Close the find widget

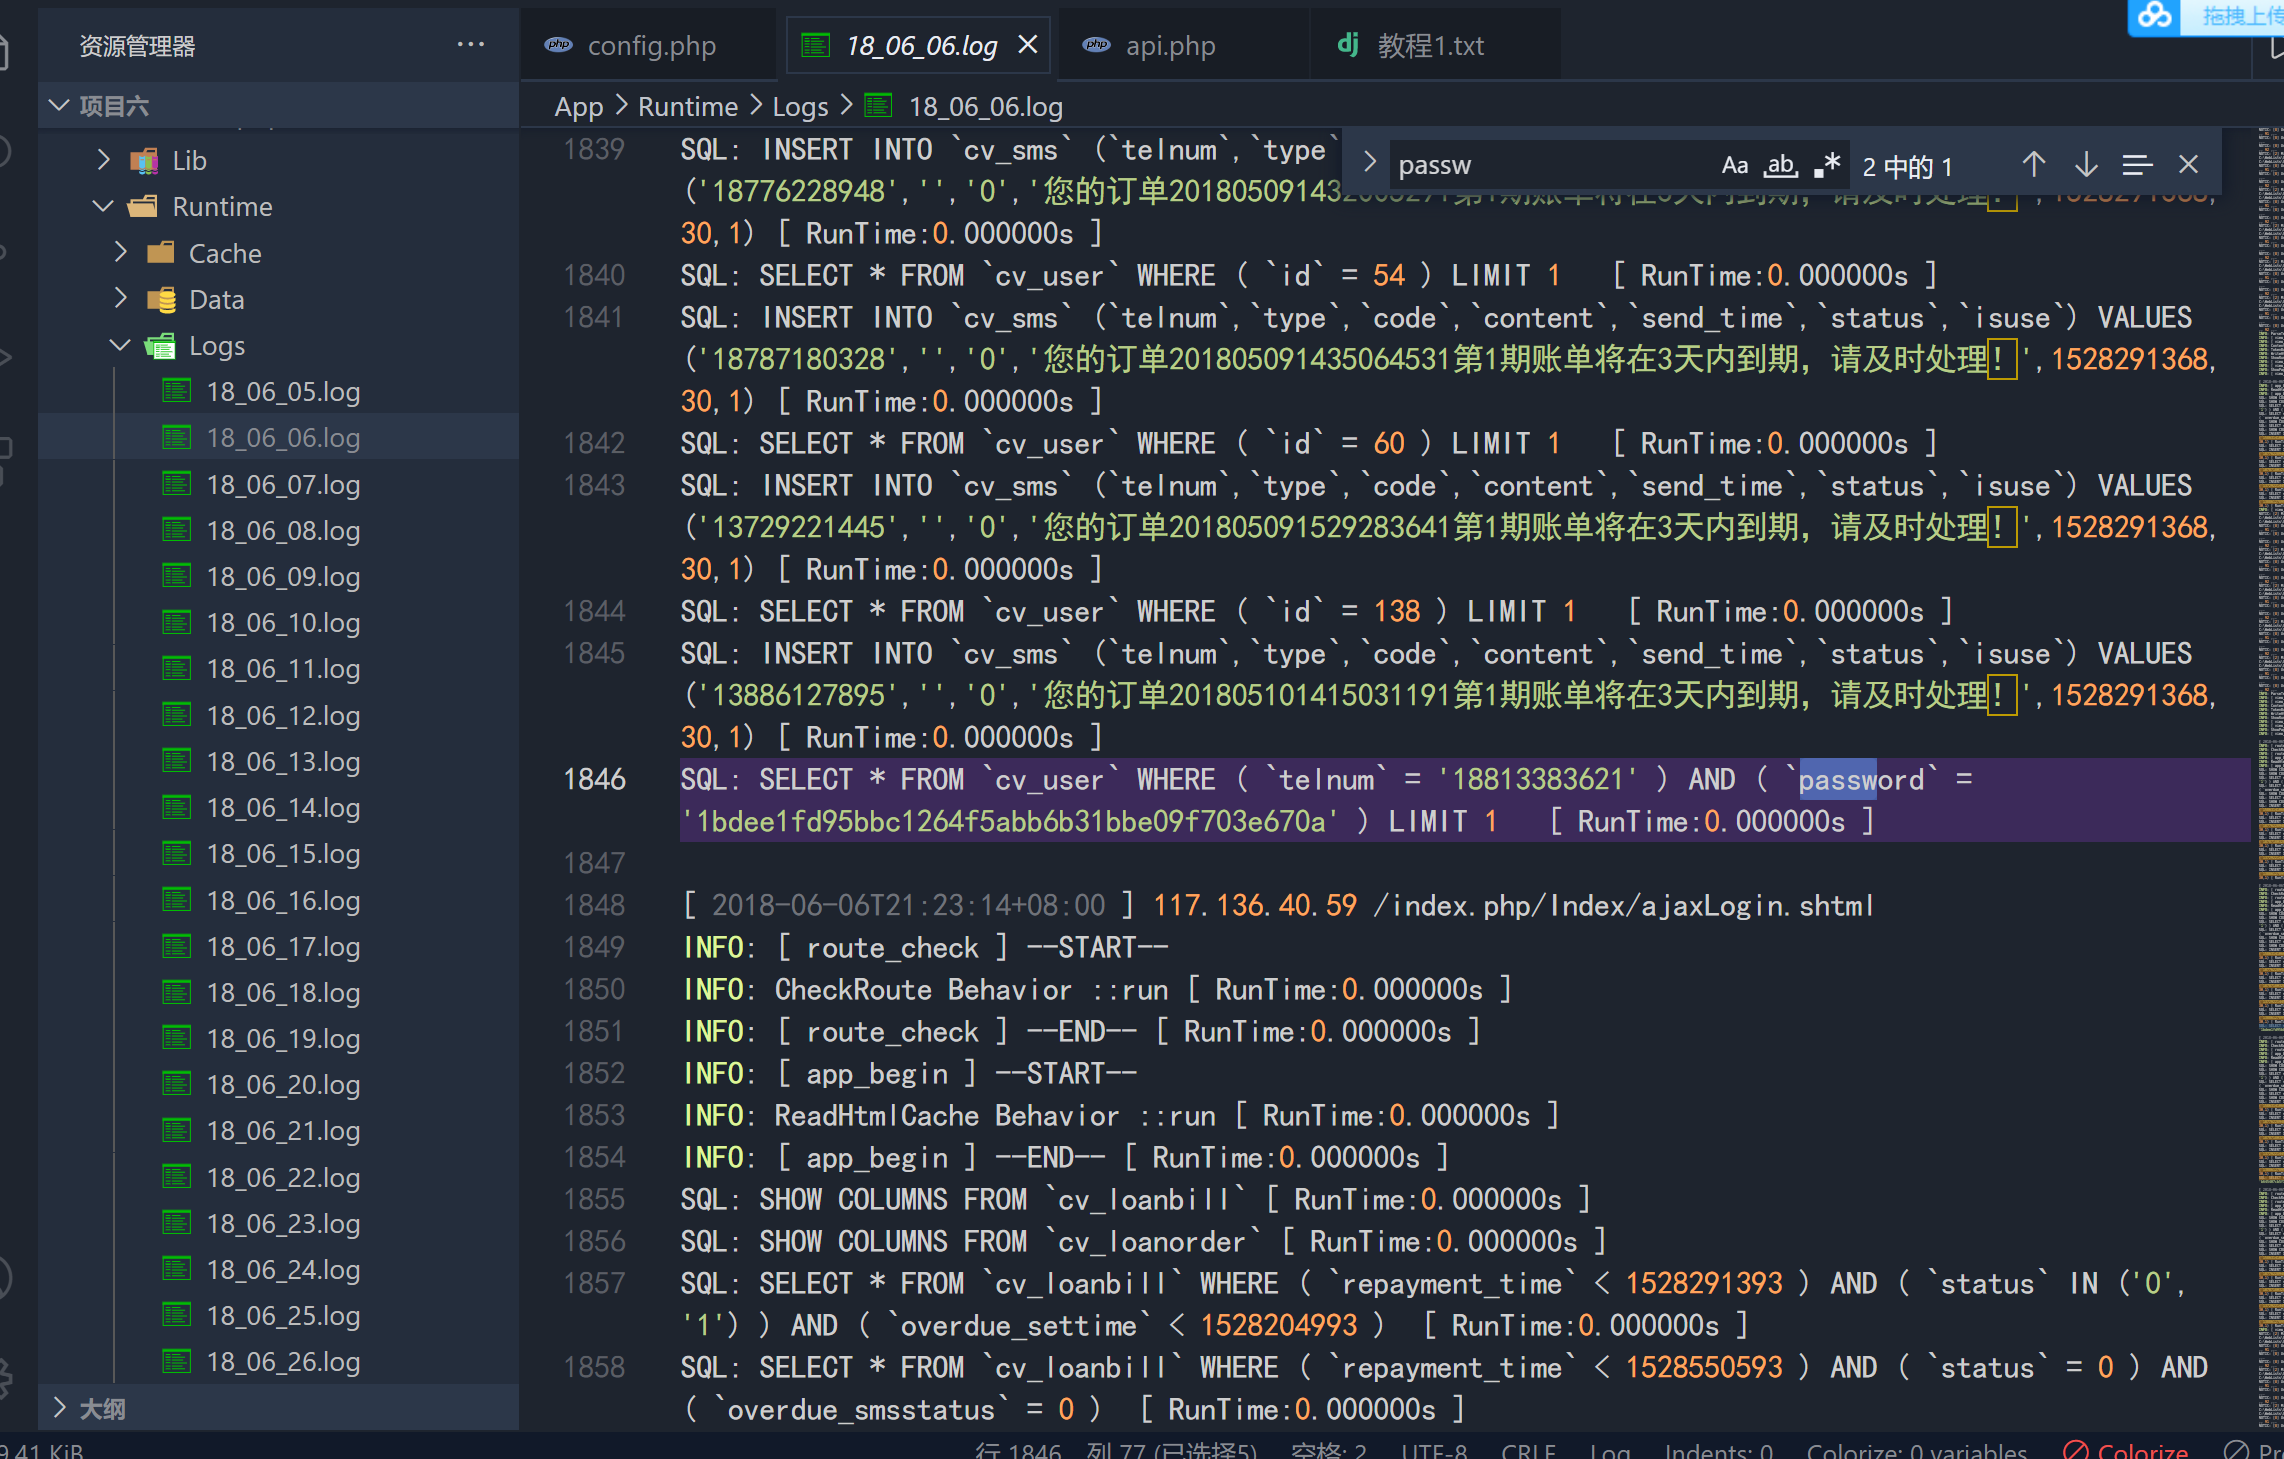[x=2189, y=165]
